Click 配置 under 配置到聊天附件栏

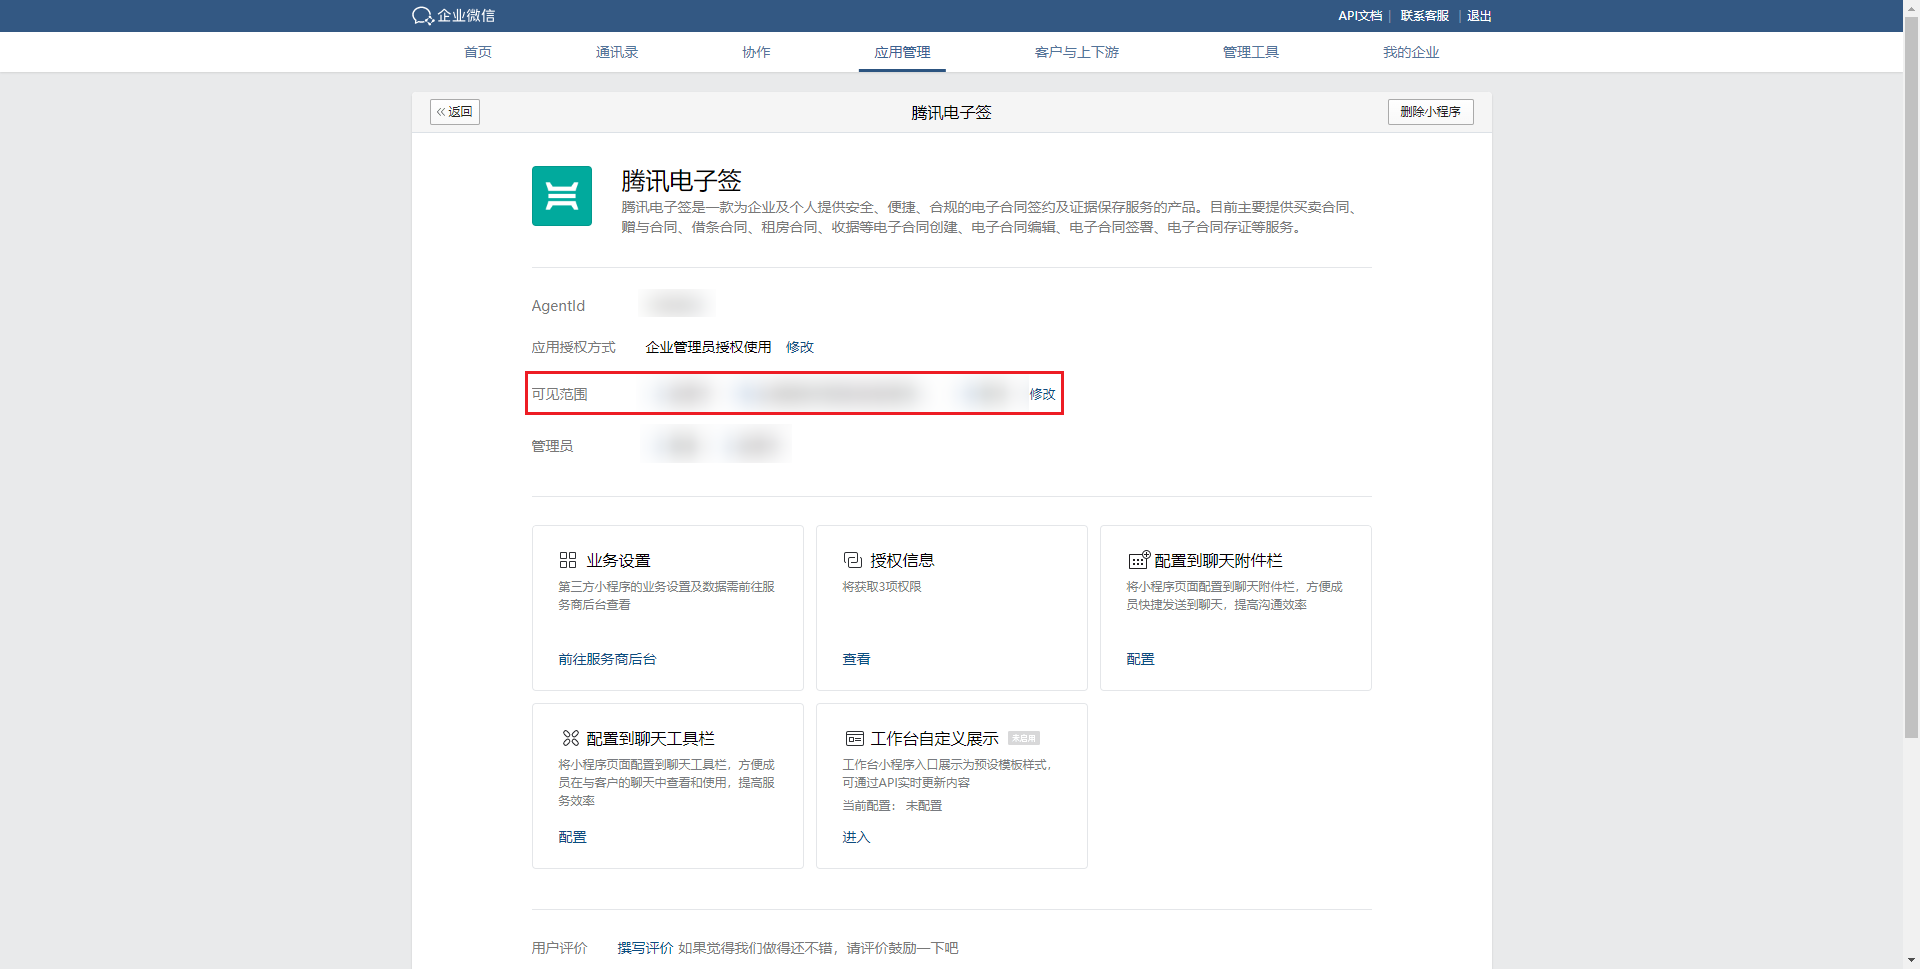[1140, 659]
